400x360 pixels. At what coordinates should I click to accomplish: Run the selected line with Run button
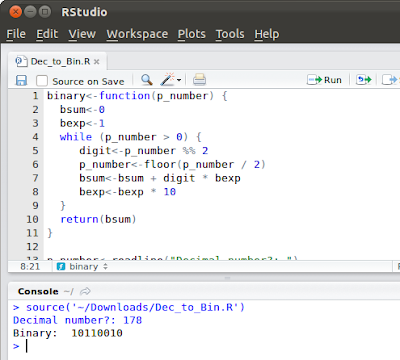pos(324,80)
